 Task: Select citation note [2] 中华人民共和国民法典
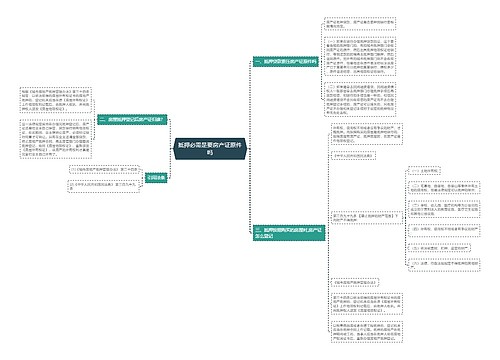click(104, 186)
